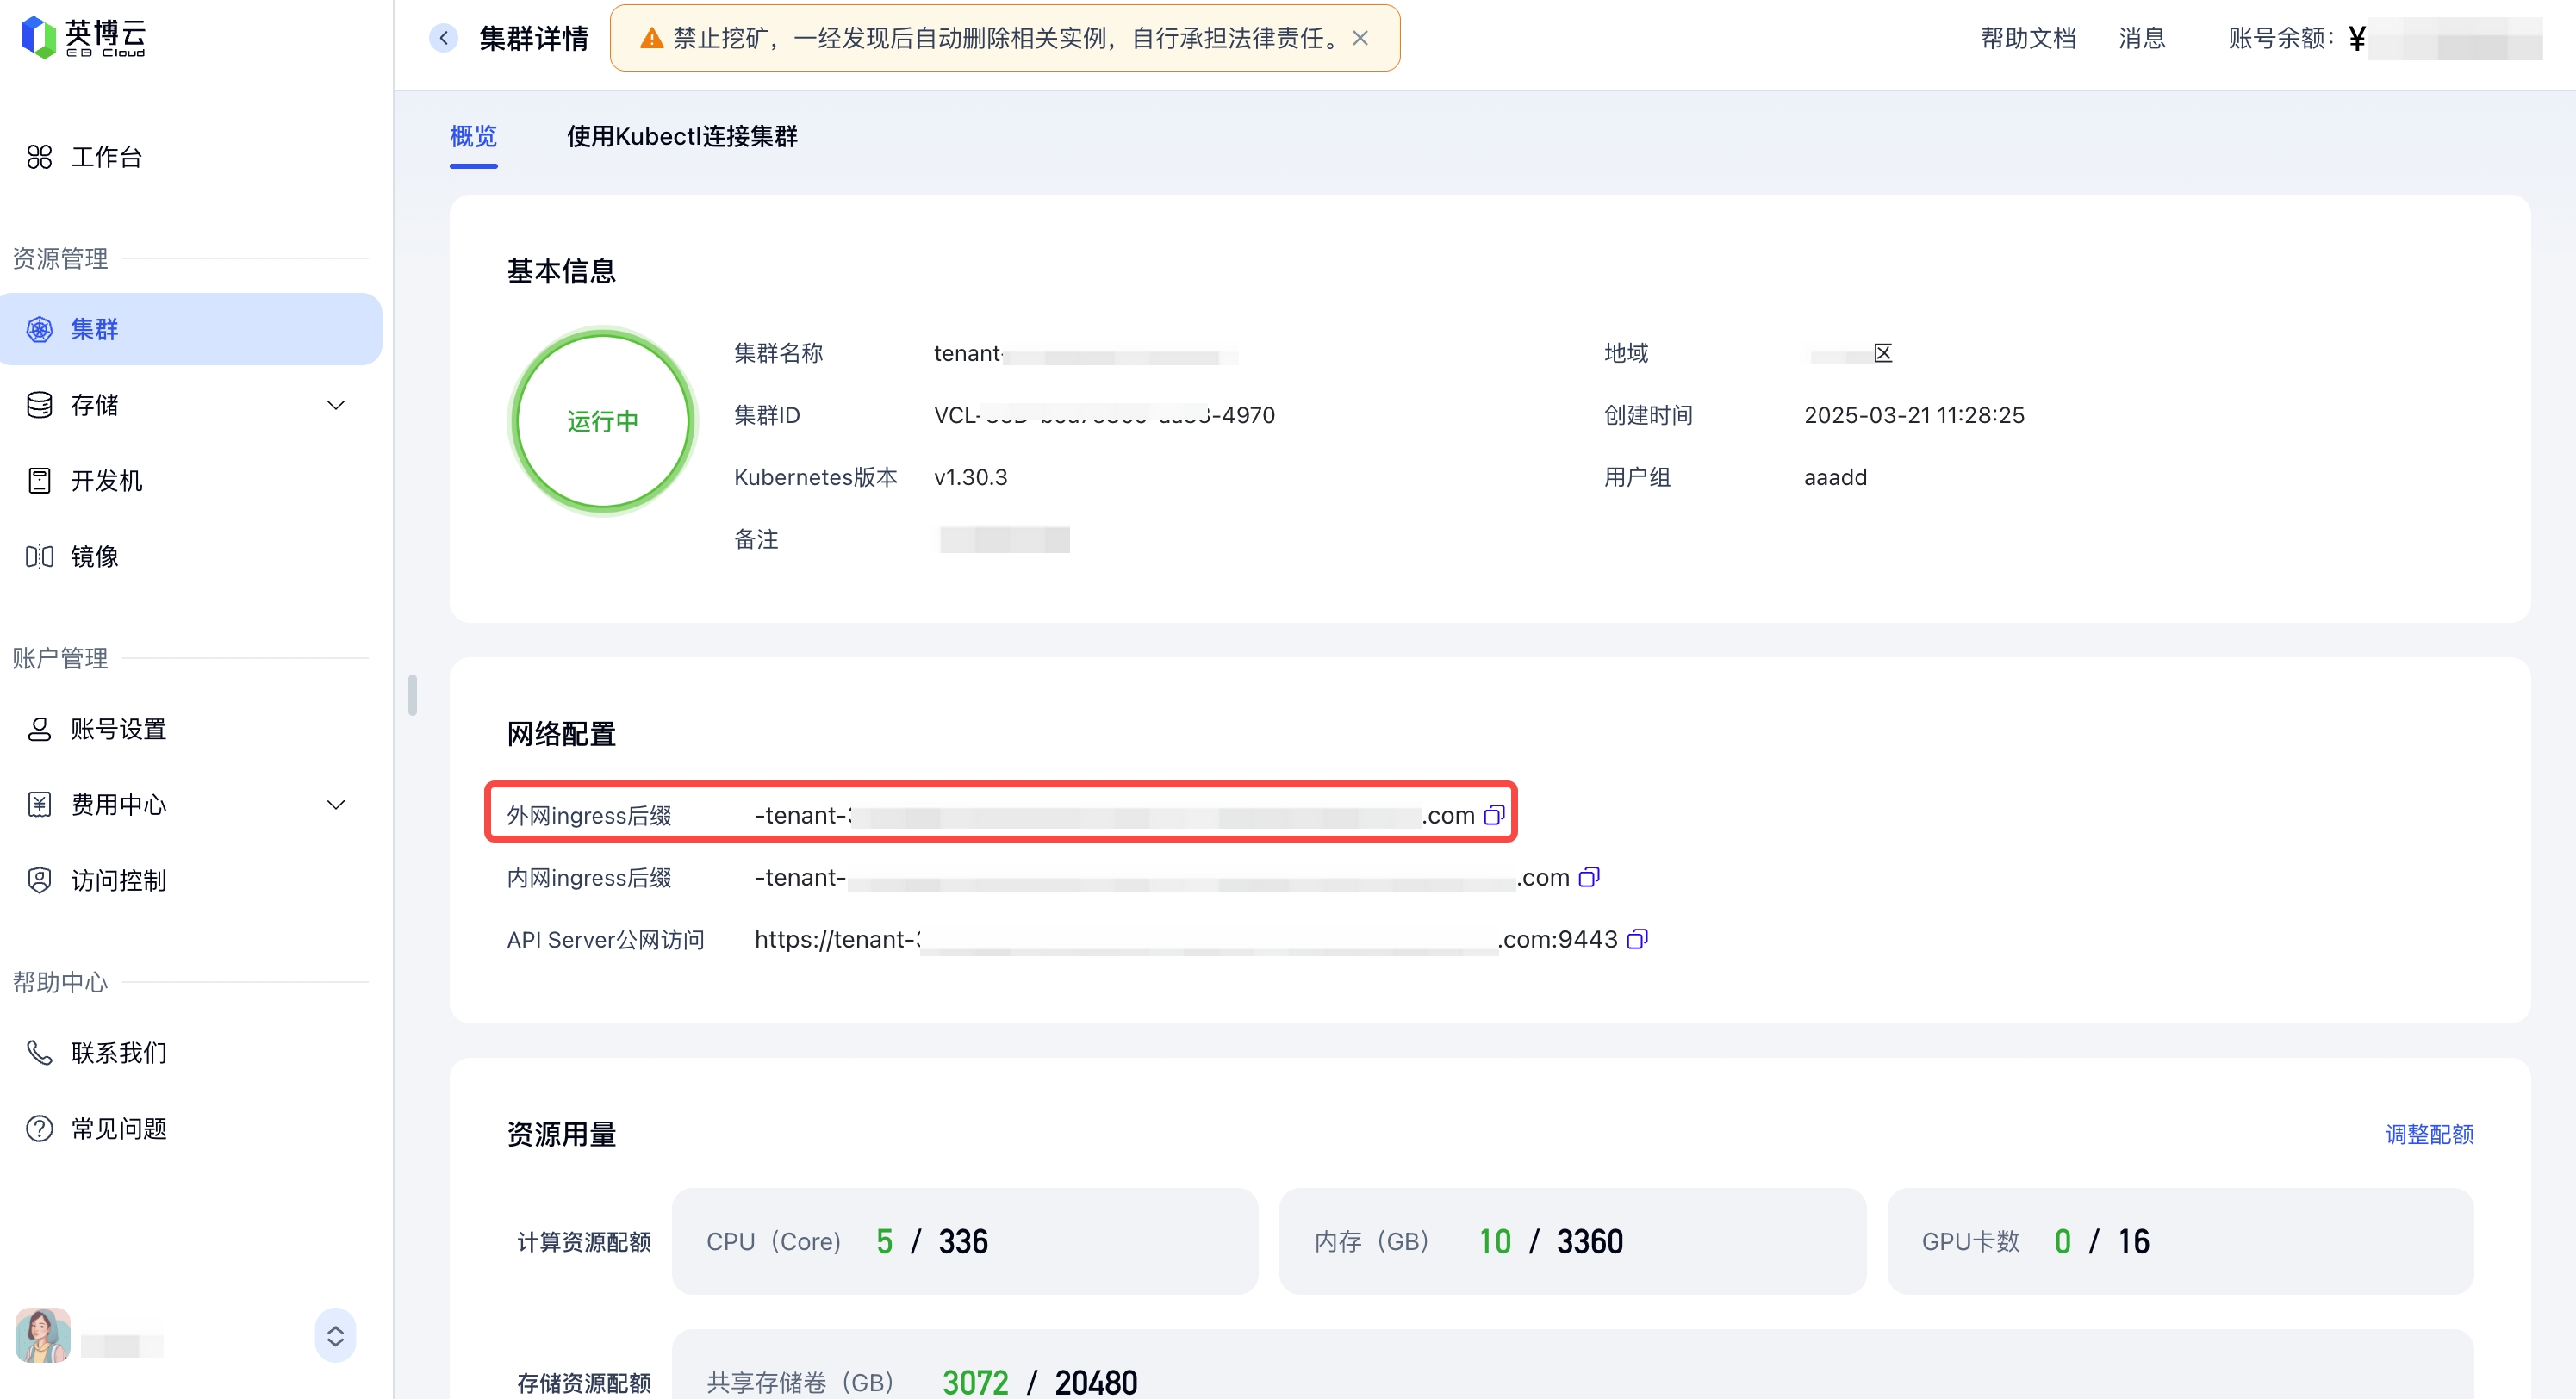Switch to 使用Kubectl连接集群 tab
Image resolution: width=2576 pixels, height=1399 pixels.
coord(682,136)
